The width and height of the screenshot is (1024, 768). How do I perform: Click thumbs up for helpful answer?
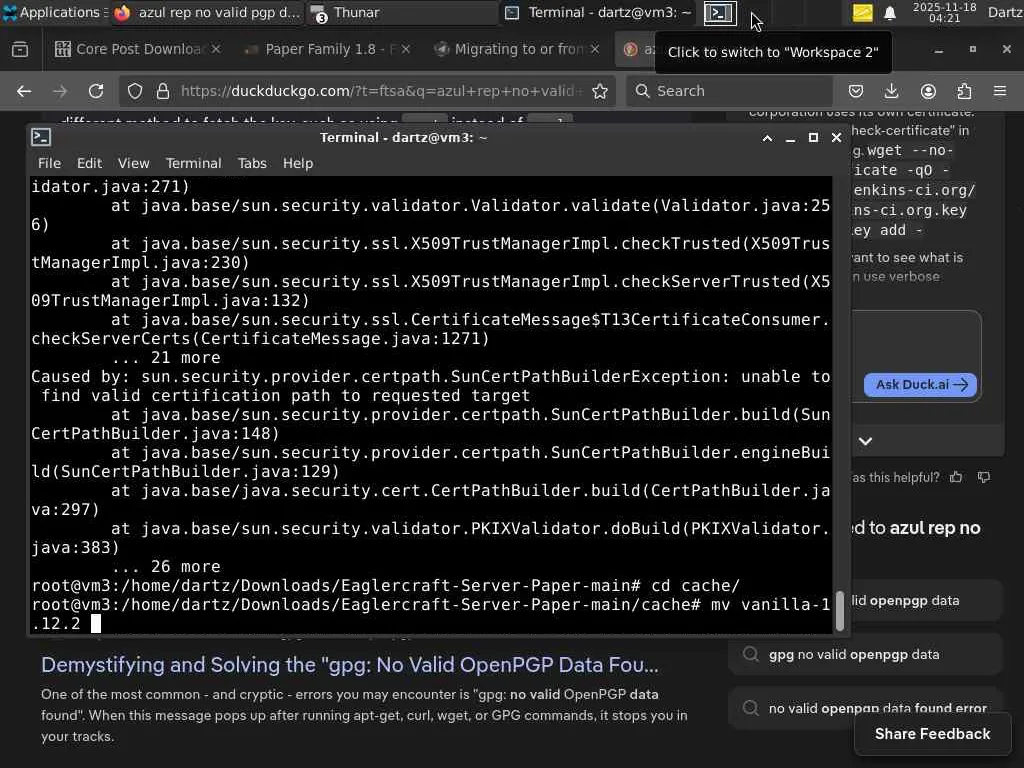[956, 477]
